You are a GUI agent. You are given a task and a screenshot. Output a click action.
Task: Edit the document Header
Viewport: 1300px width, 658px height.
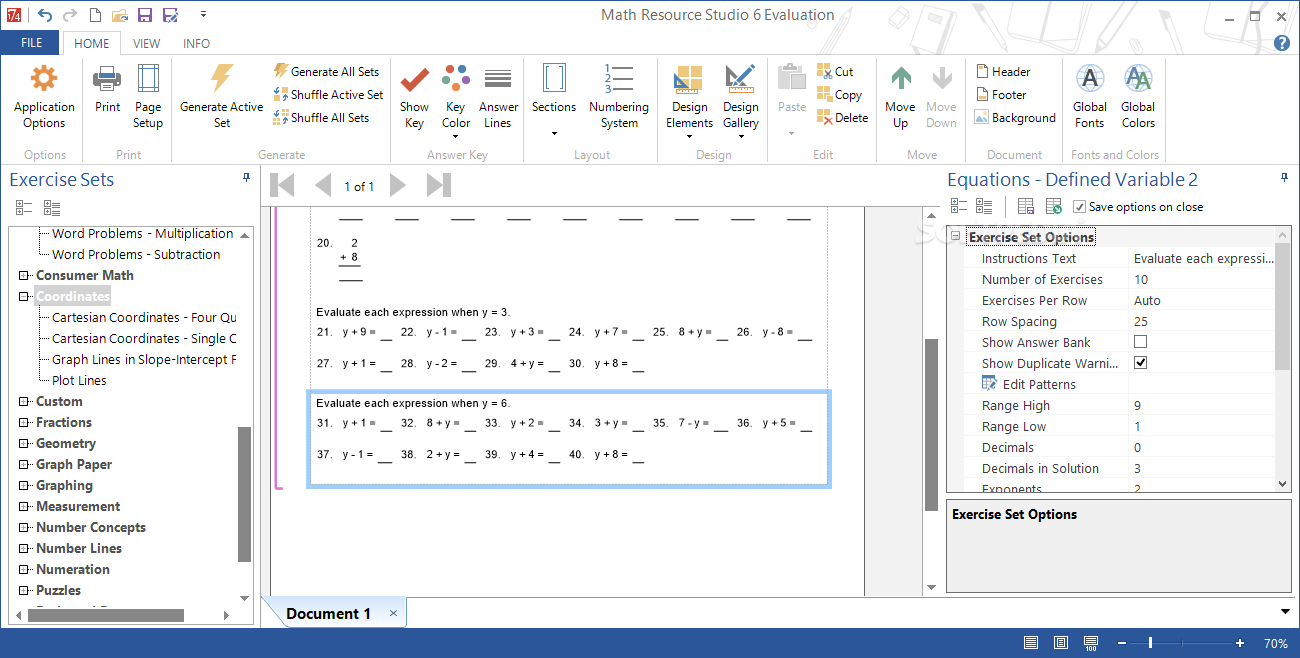(1002, 72)
